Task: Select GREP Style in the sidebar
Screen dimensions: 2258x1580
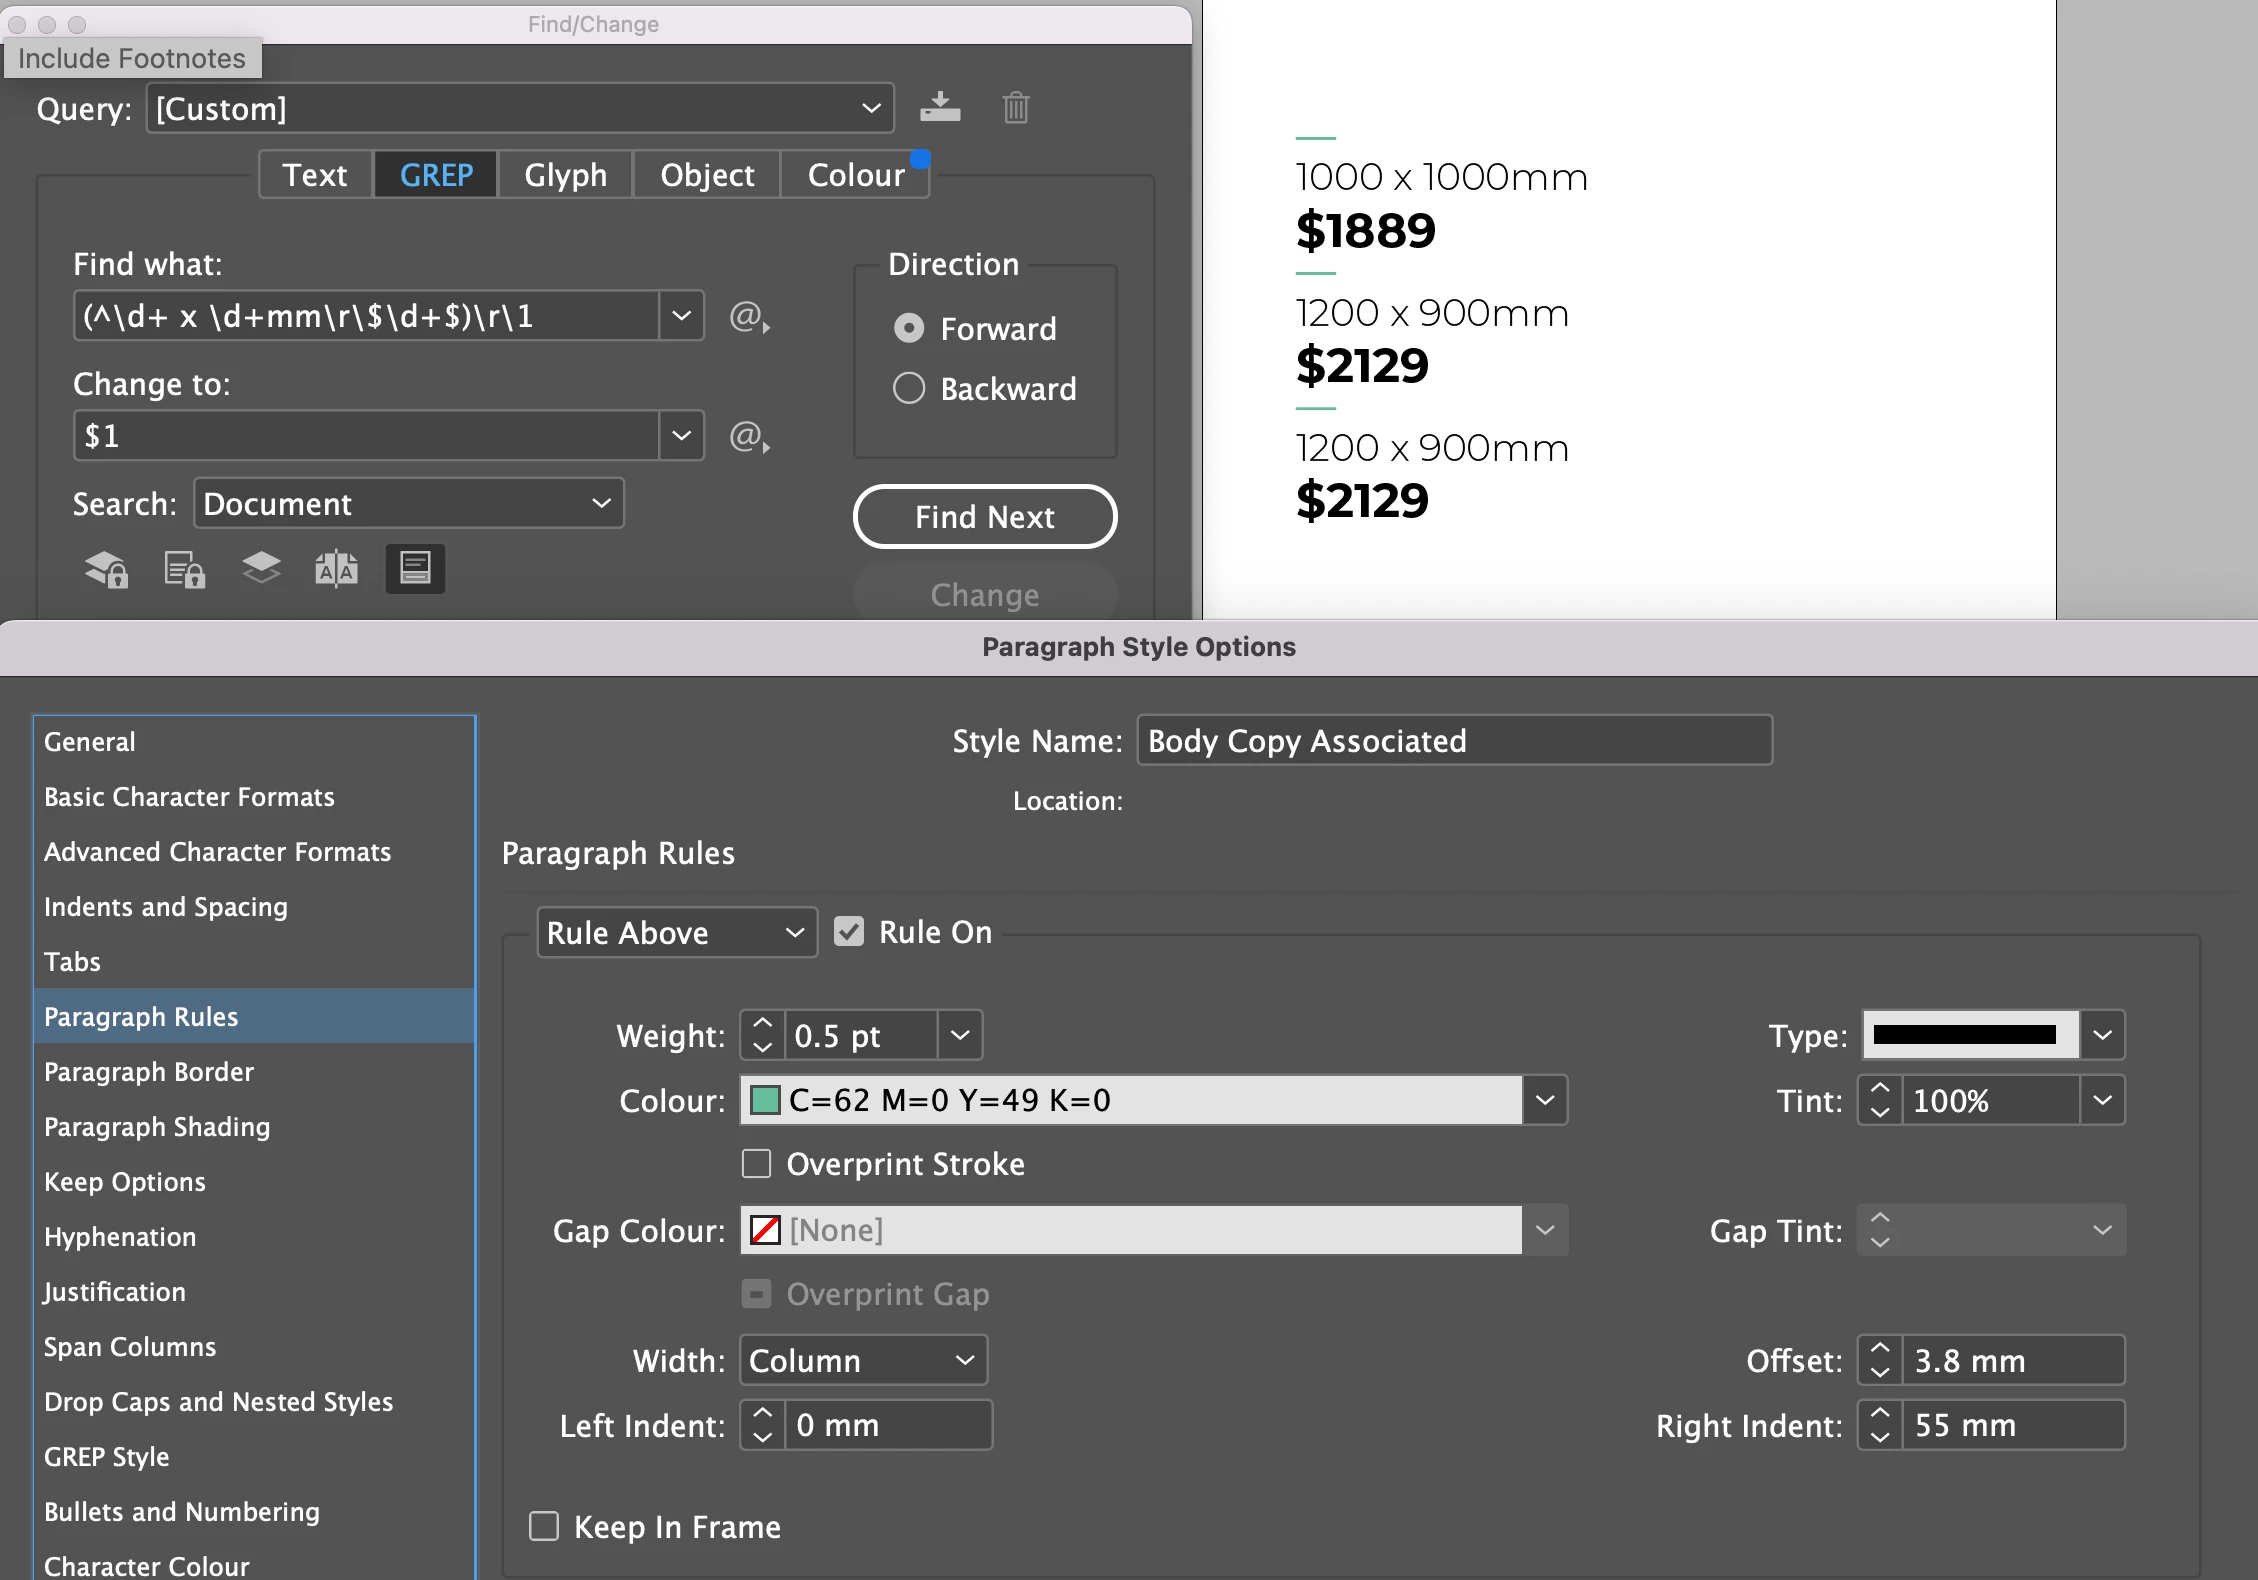Action: pyautogui.click(x=106, y=1457)
